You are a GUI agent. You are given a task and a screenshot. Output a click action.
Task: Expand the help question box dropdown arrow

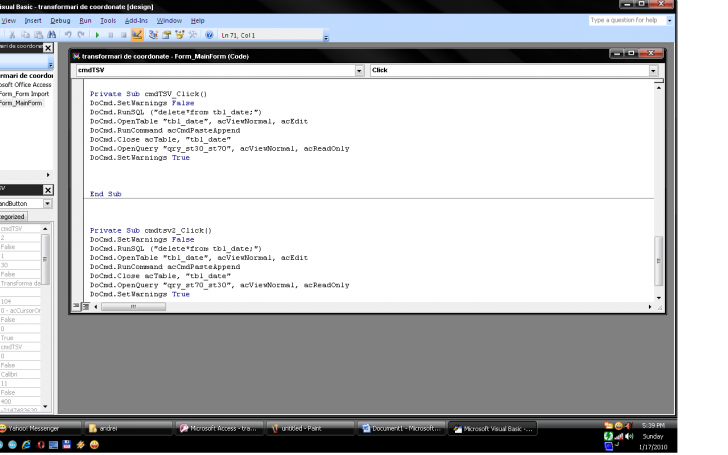[670, 20]
